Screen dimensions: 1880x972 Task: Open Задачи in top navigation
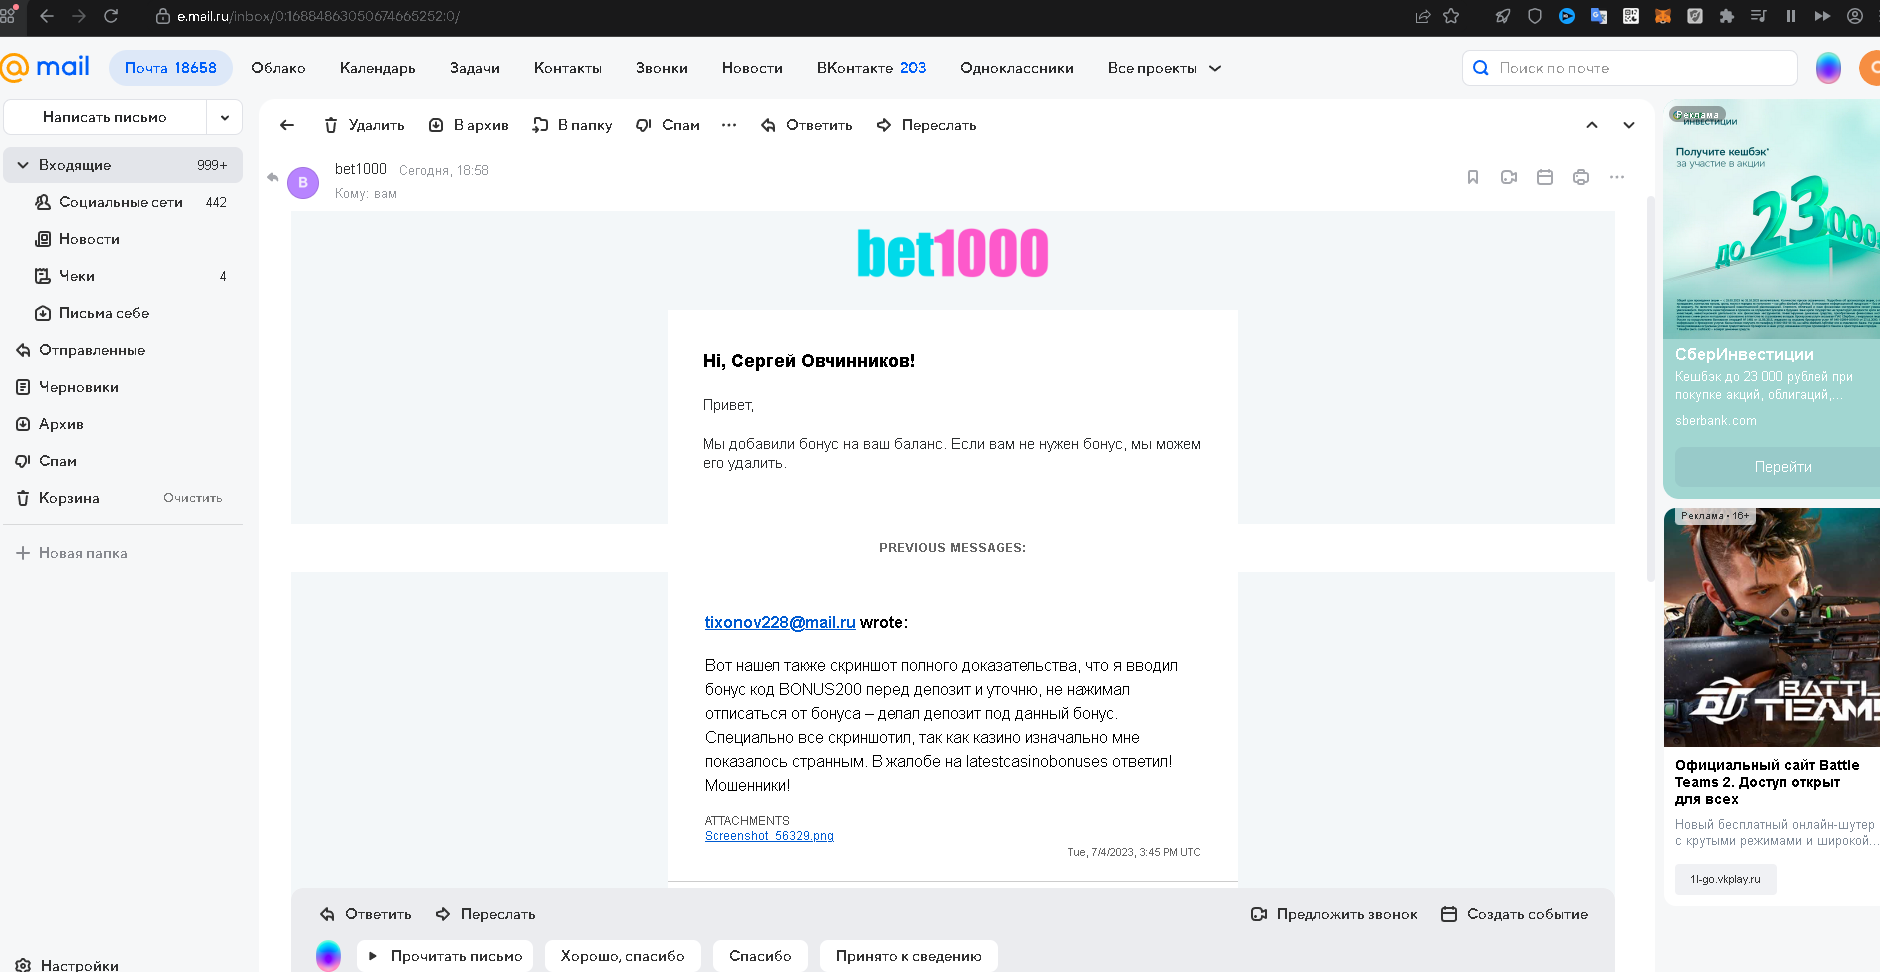coord(475,68)
